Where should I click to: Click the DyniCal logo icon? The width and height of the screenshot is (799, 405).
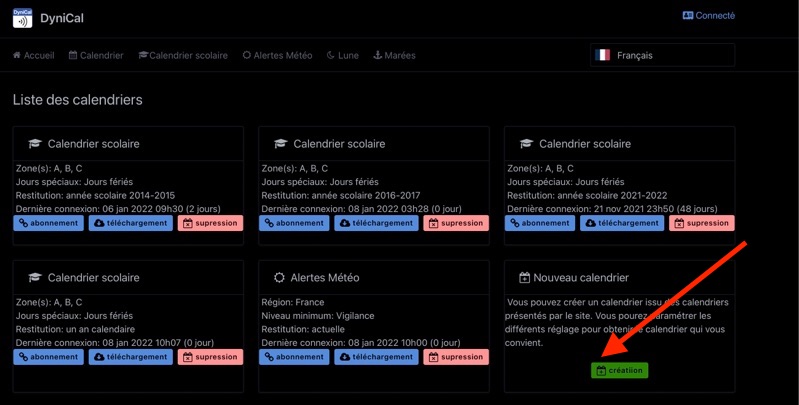[x=21, y=18]
